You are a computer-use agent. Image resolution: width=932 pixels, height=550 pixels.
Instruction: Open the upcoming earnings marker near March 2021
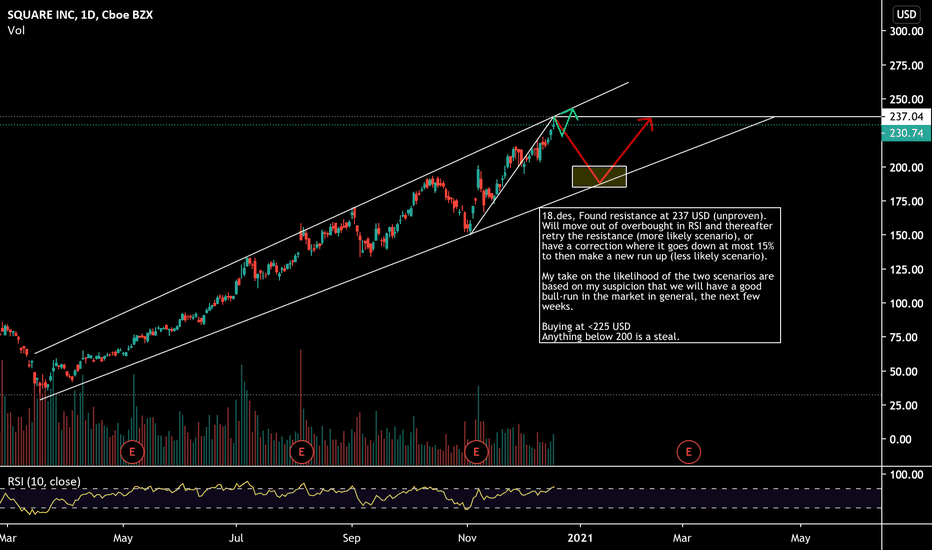[x=688, y=452]
